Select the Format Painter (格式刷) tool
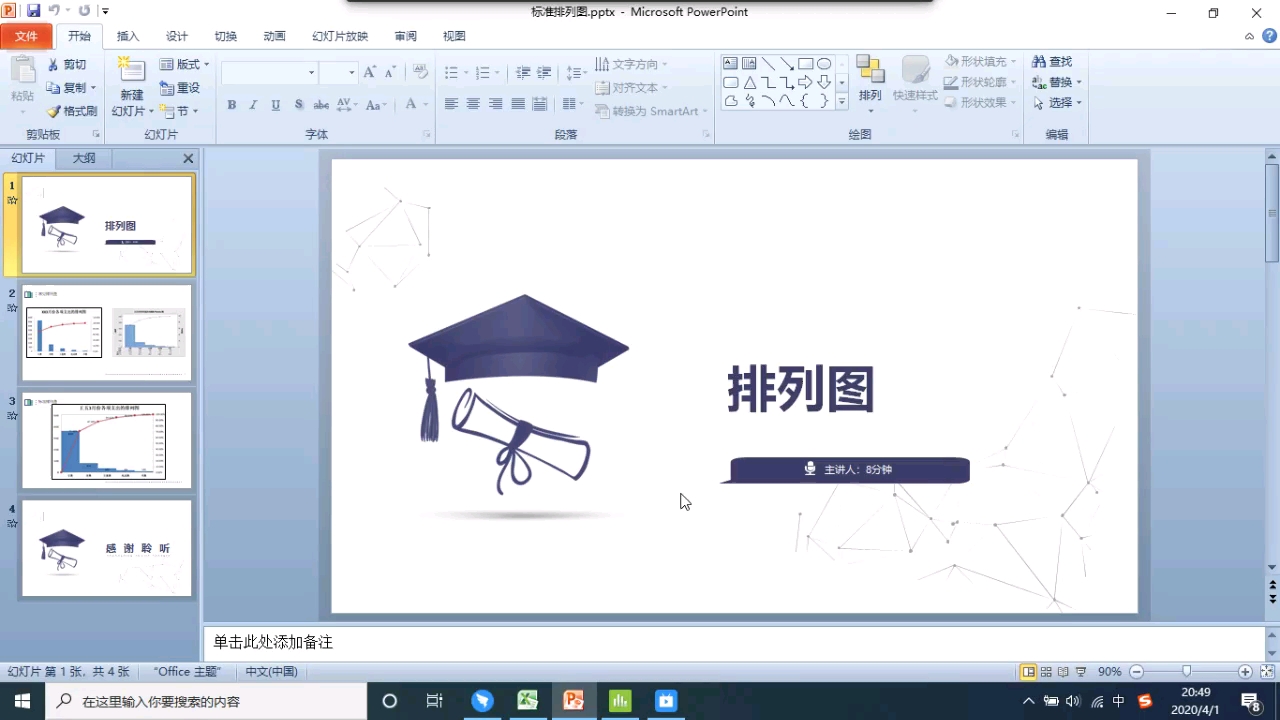Screen dimensions: 1280x720 [x=73, y=110]
